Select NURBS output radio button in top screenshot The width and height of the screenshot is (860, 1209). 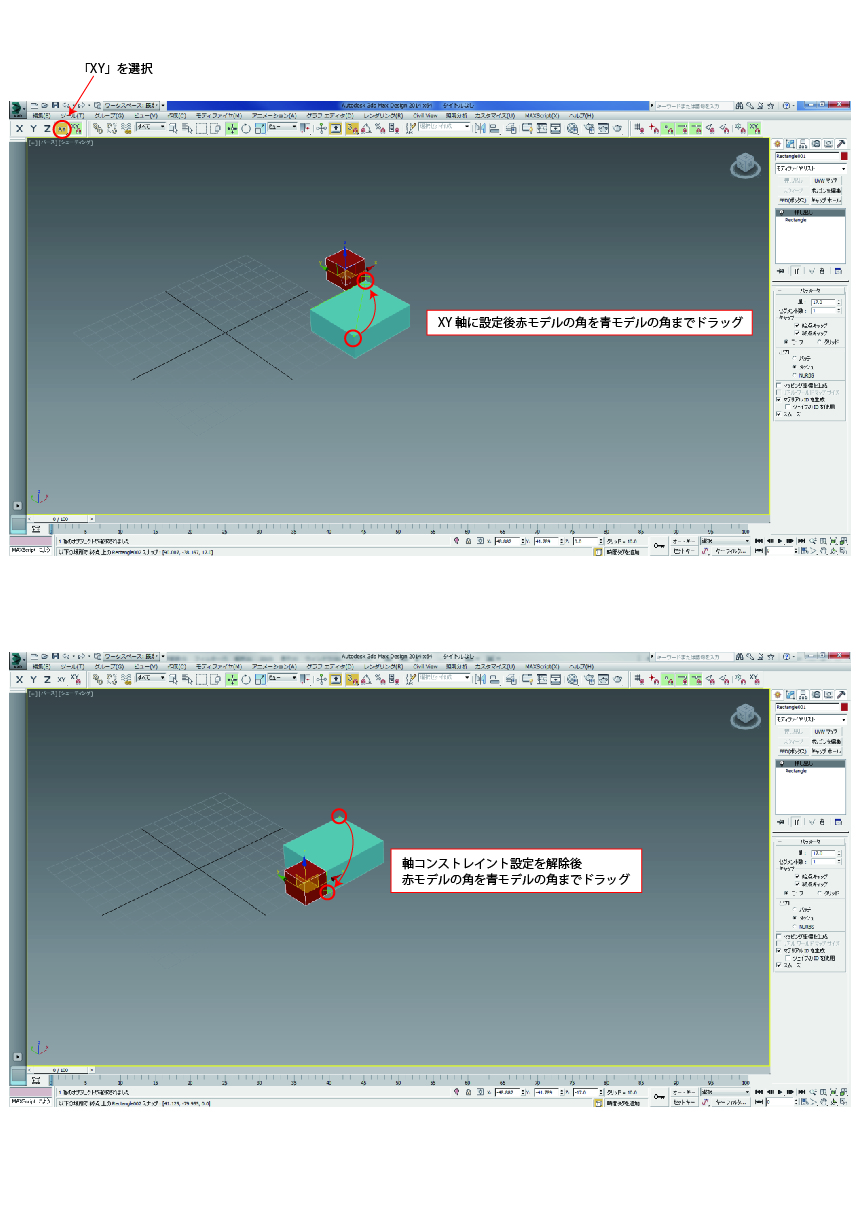(x=794, y=375)
